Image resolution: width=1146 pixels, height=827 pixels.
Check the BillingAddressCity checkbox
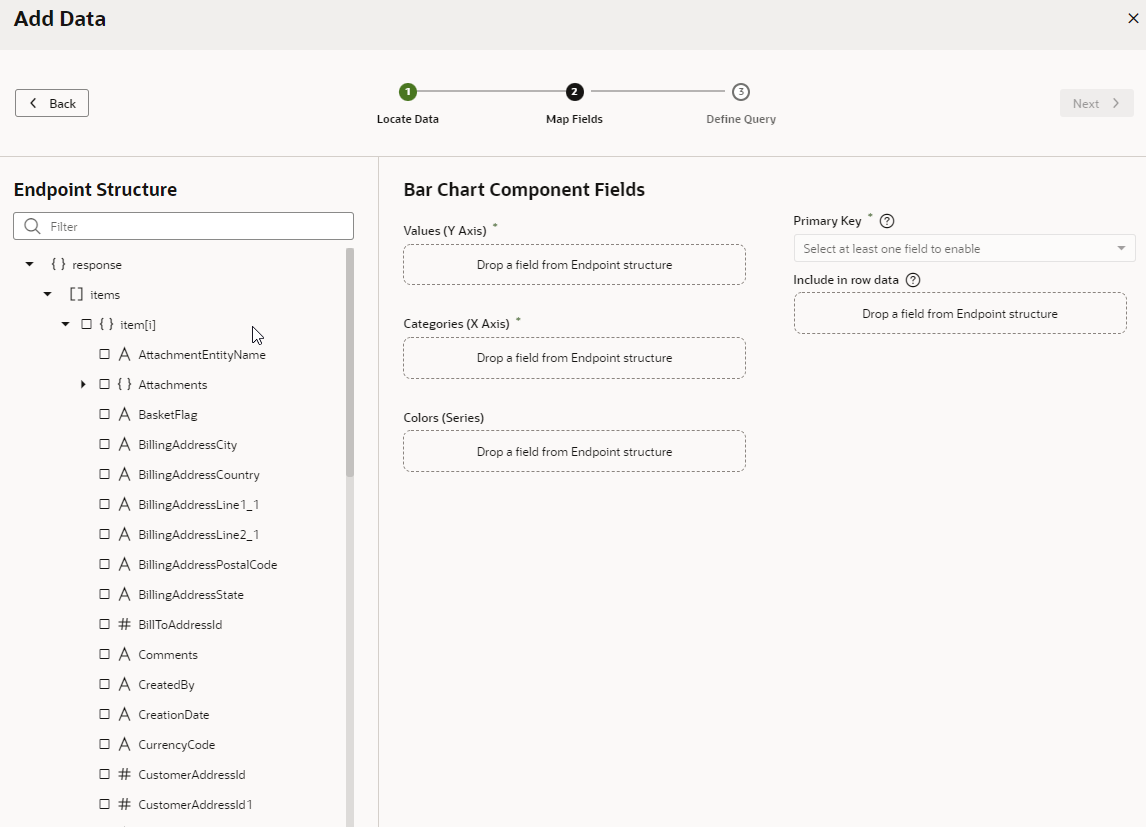pos(105,444)
